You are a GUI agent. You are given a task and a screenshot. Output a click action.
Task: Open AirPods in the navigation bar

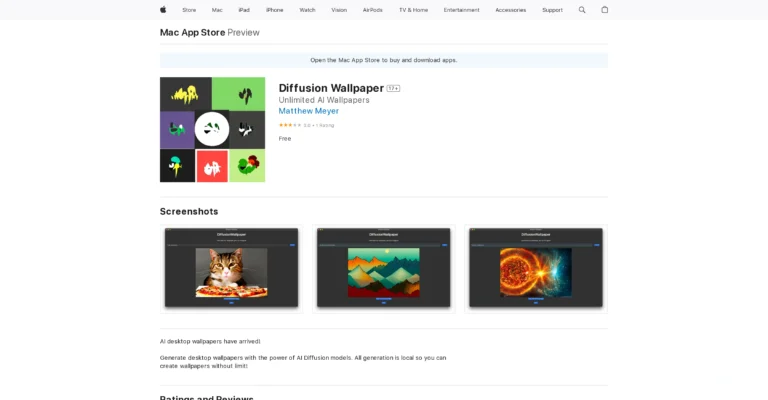(373, 10)
